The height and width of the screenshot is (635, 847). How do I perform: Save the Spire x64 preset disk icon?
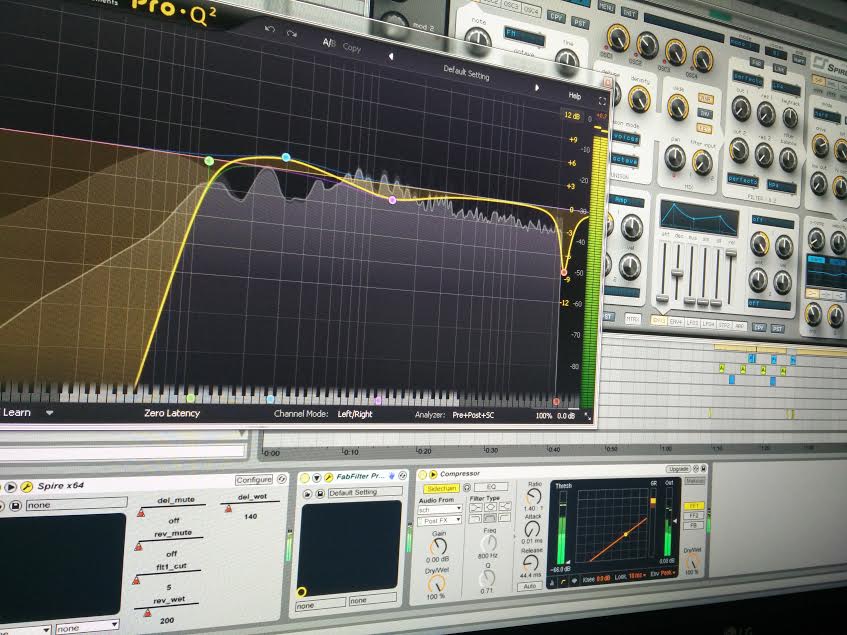[x=15, y=505]
